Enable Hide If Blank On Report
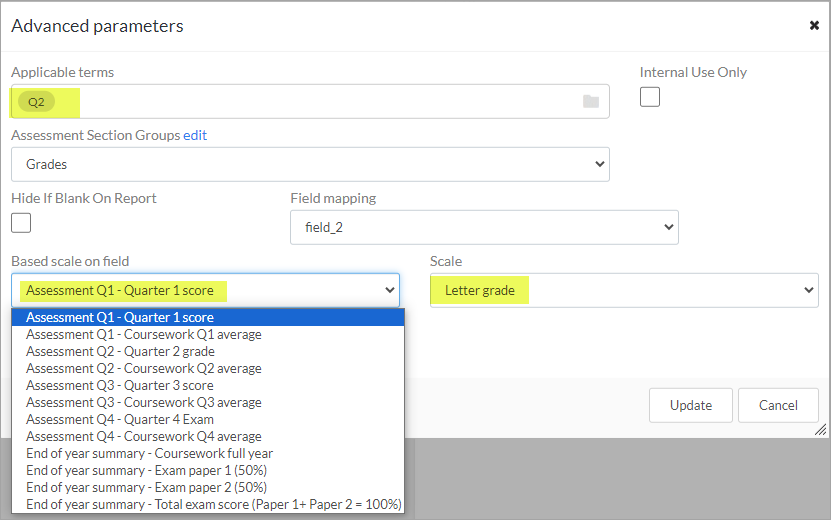Screen dimensions: 831x520 click(x=21, y=223)
